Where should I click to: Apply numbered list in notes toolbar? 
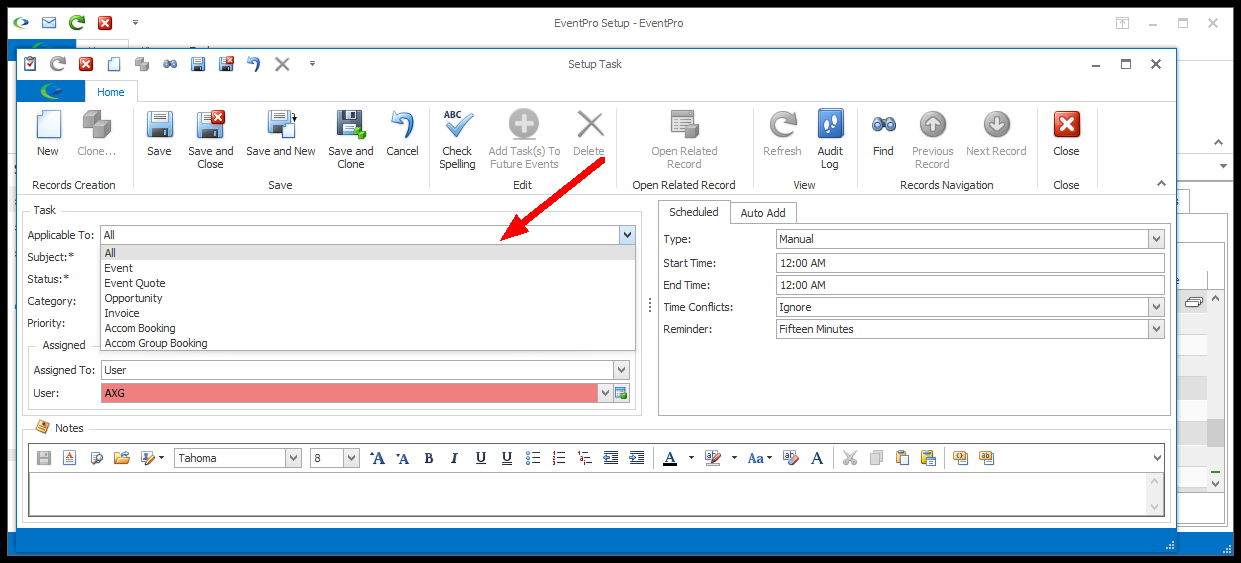(x=559, y=458)
